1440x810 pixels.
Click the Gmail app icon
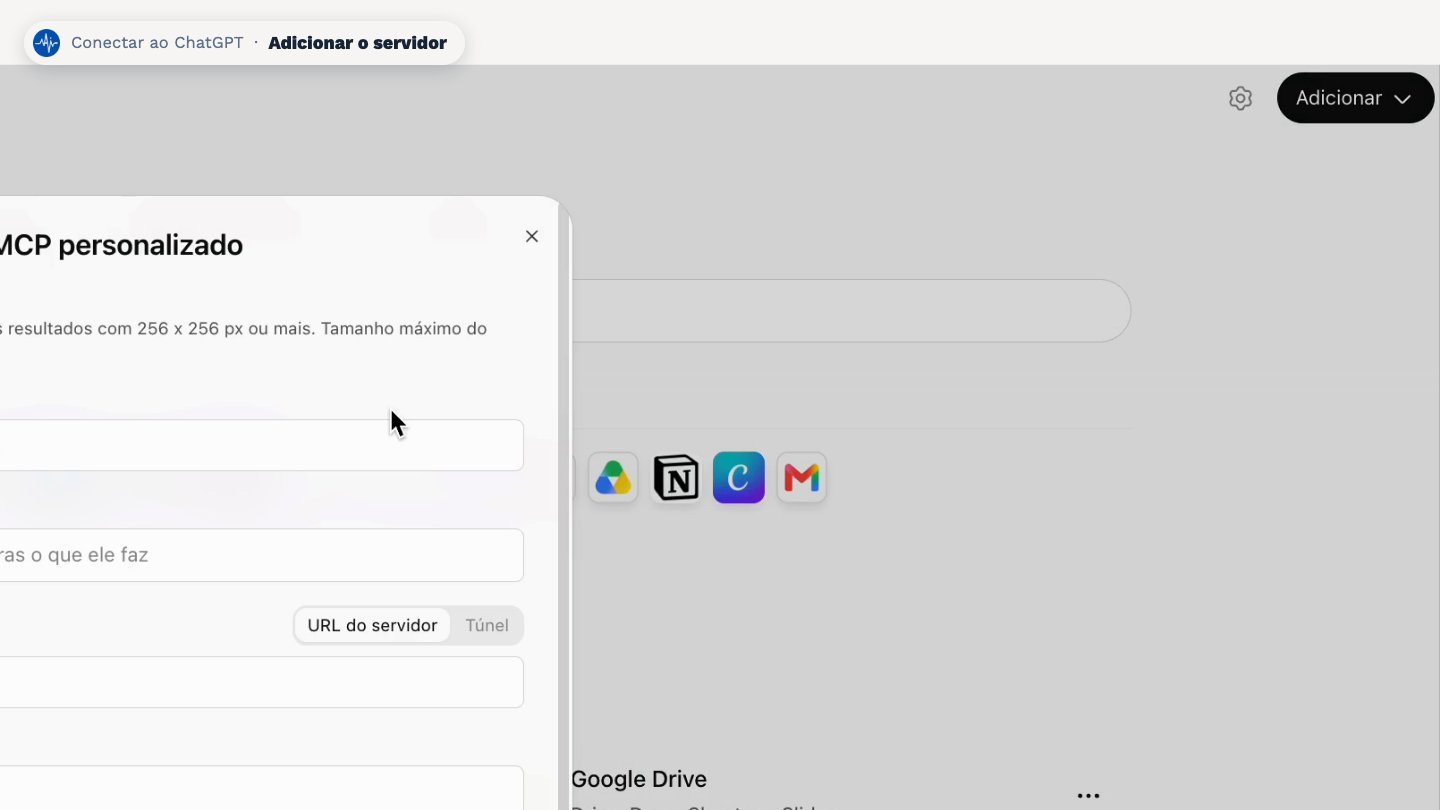pyautogui.click(x=802, y=478)
